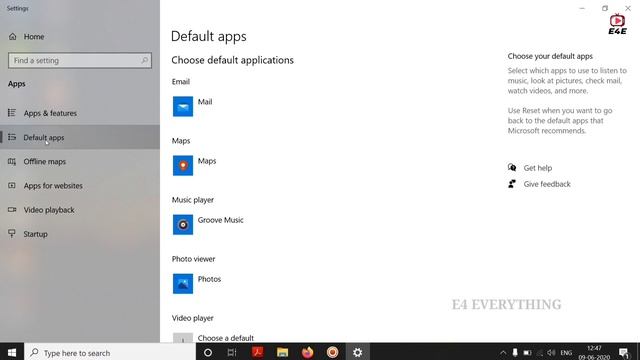
Task: Click the Find a setting search box
Action: pyautogui.click(x=80, y=60)
